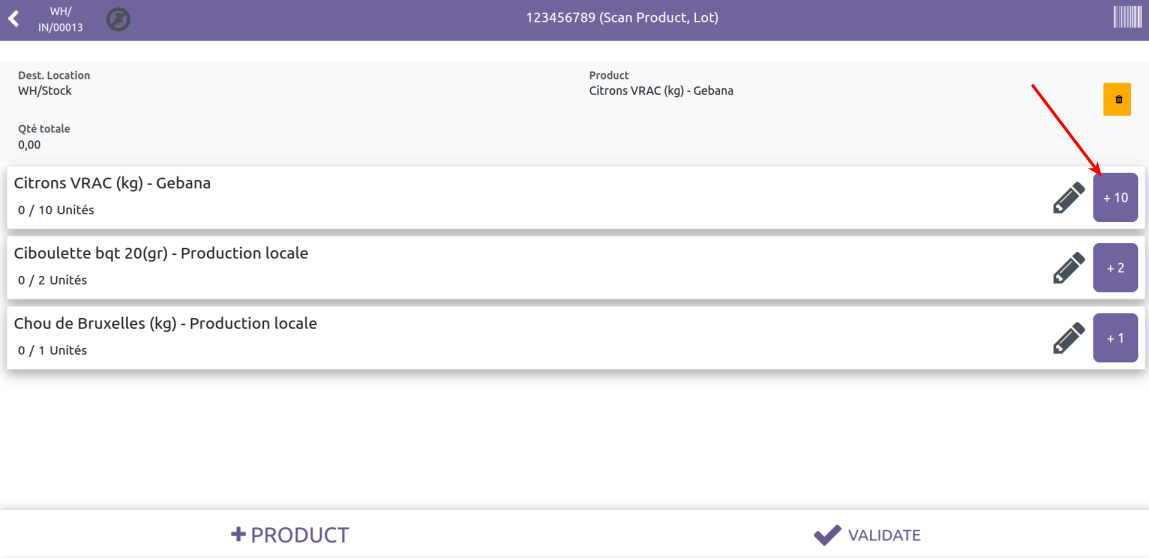Click the back arrow in header

pyautogui.click(x=13, y=19)
